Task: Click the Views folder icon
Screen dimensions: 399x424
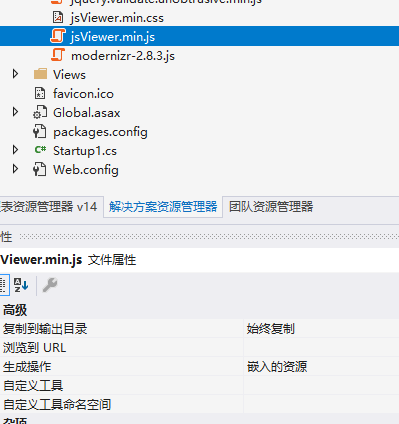Action: pyautogui.click(x=40, y=74)
